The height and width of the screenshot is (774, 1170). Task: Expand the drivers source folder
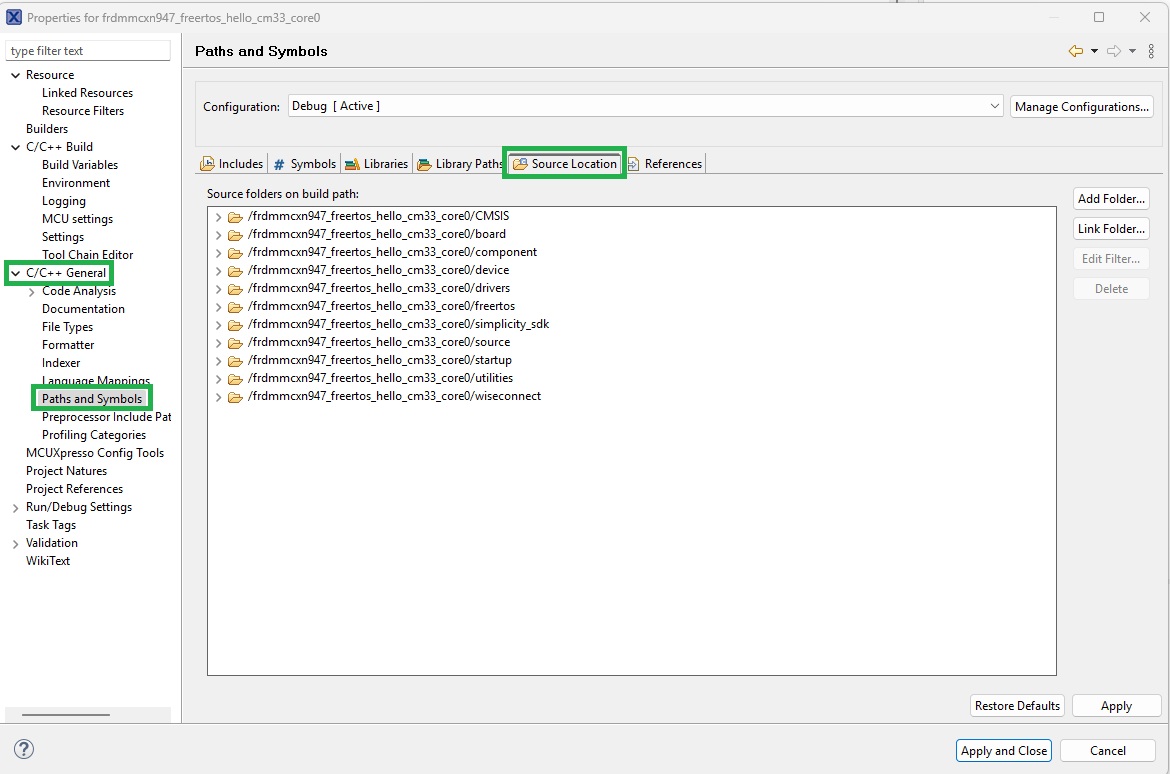[x=218, y=287]
